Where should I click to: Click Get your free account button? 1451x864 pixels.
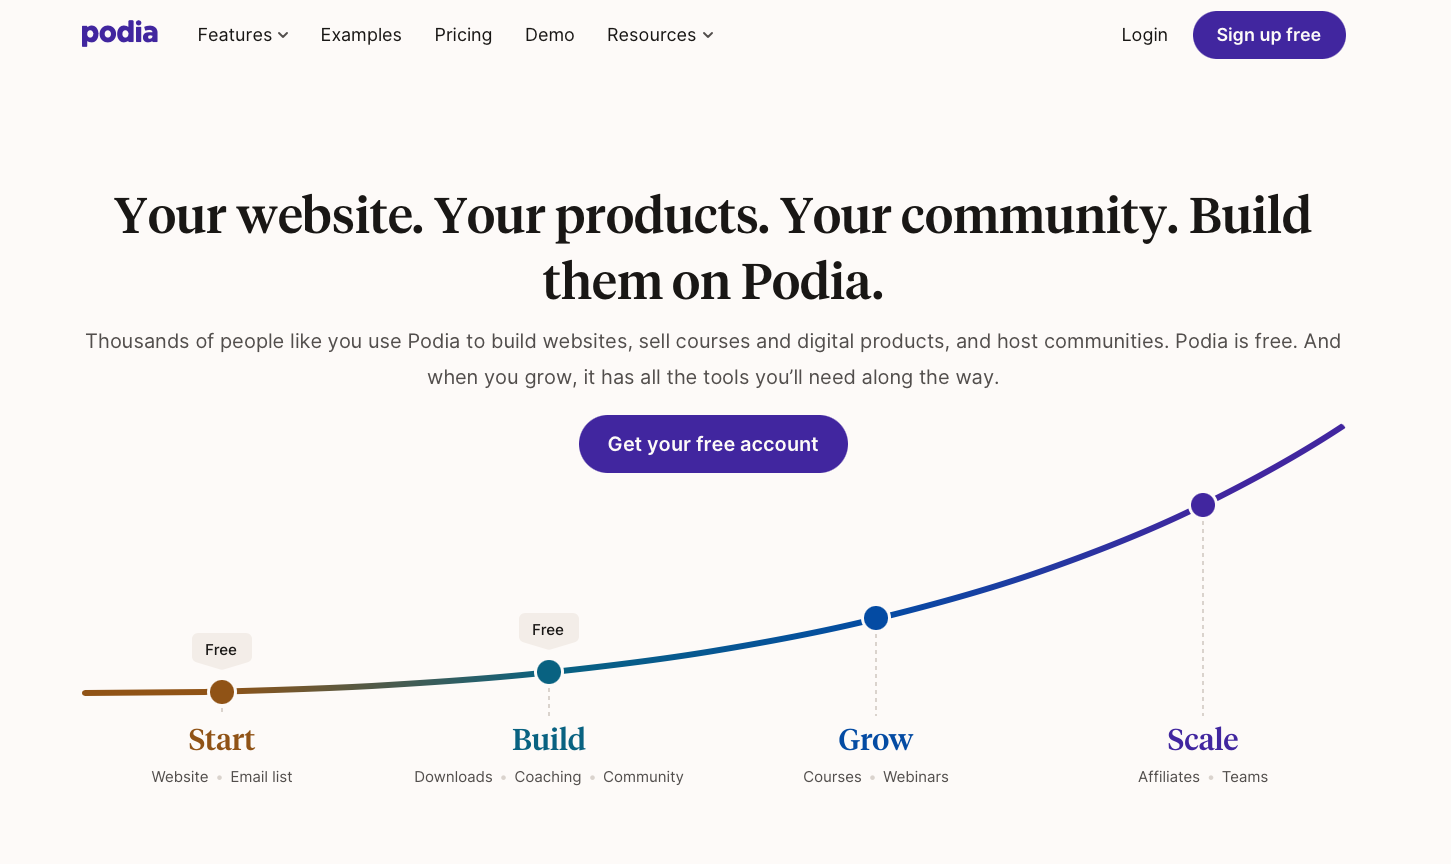coord(713,444)
